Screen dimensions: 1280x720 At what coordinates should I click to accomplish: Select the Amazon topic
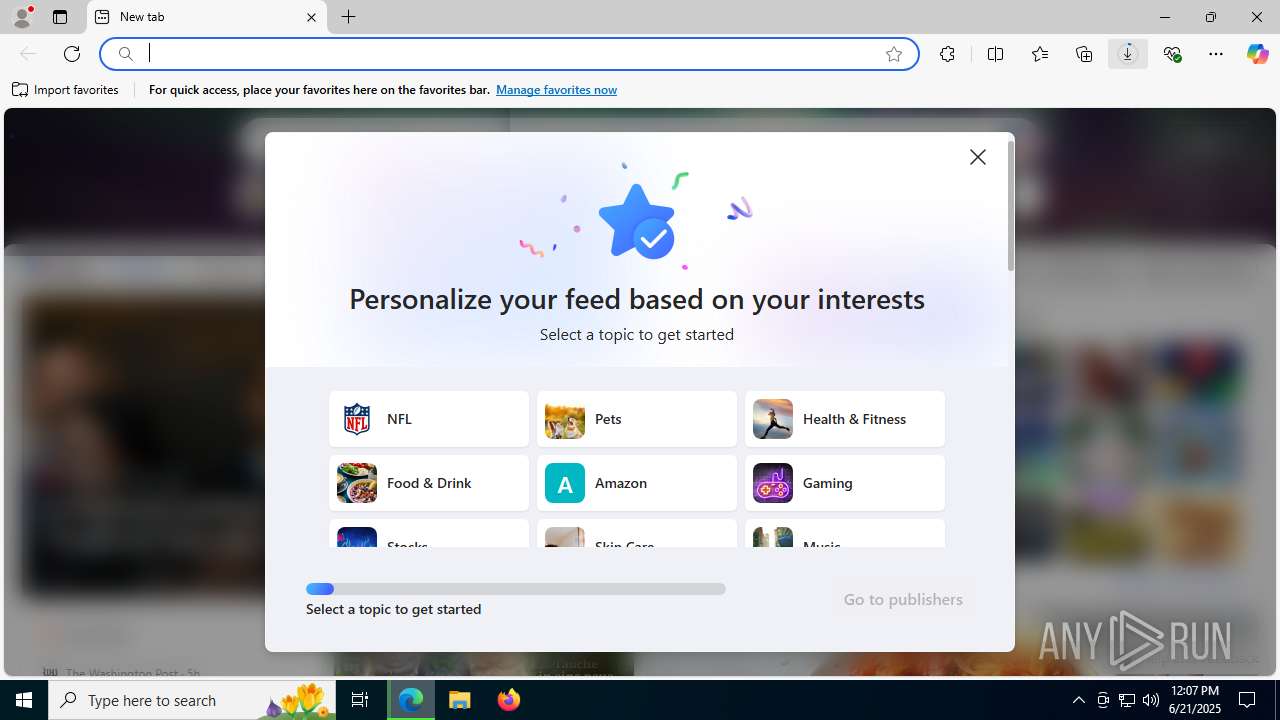point(637,483)
